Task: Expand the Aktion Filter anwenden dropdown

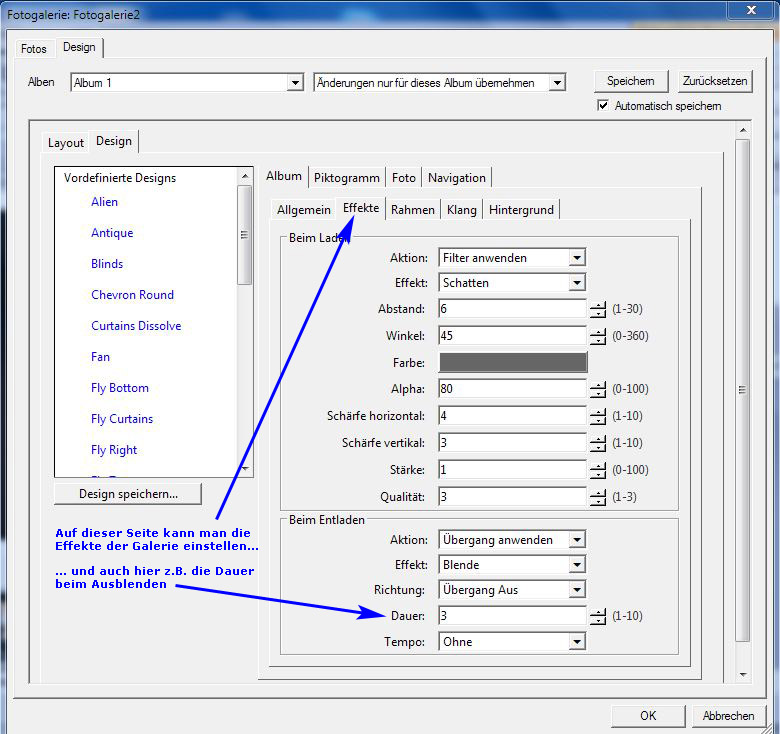Action: pyautogui.click(x=576, y=258)
